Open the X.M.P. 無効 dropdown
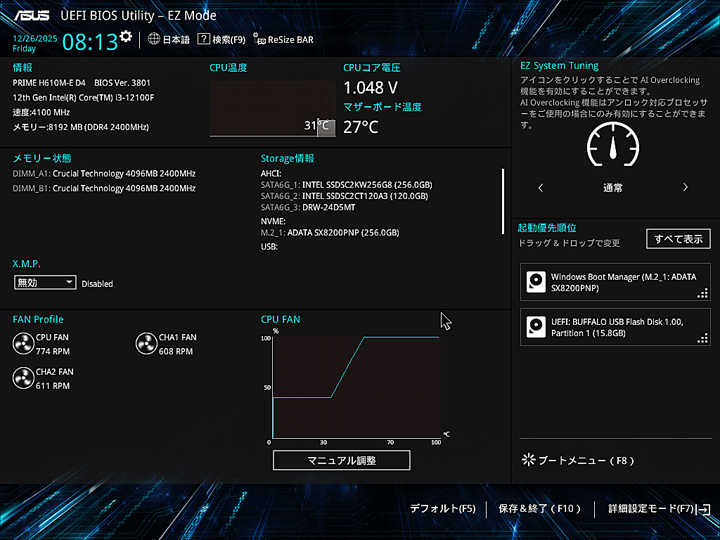The width and height of the screenshot is (720, 540). tap(45, 283)
